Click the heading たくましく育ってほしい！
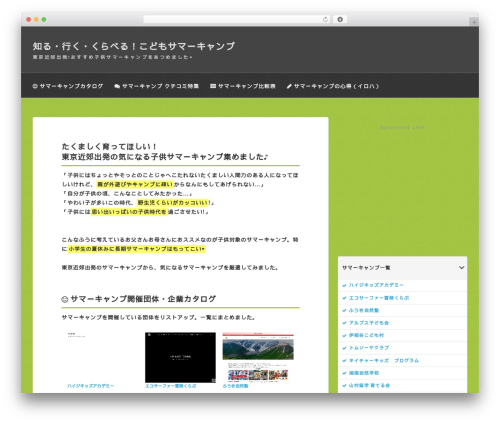Screen dimensions: 500x423 point(109,146)
